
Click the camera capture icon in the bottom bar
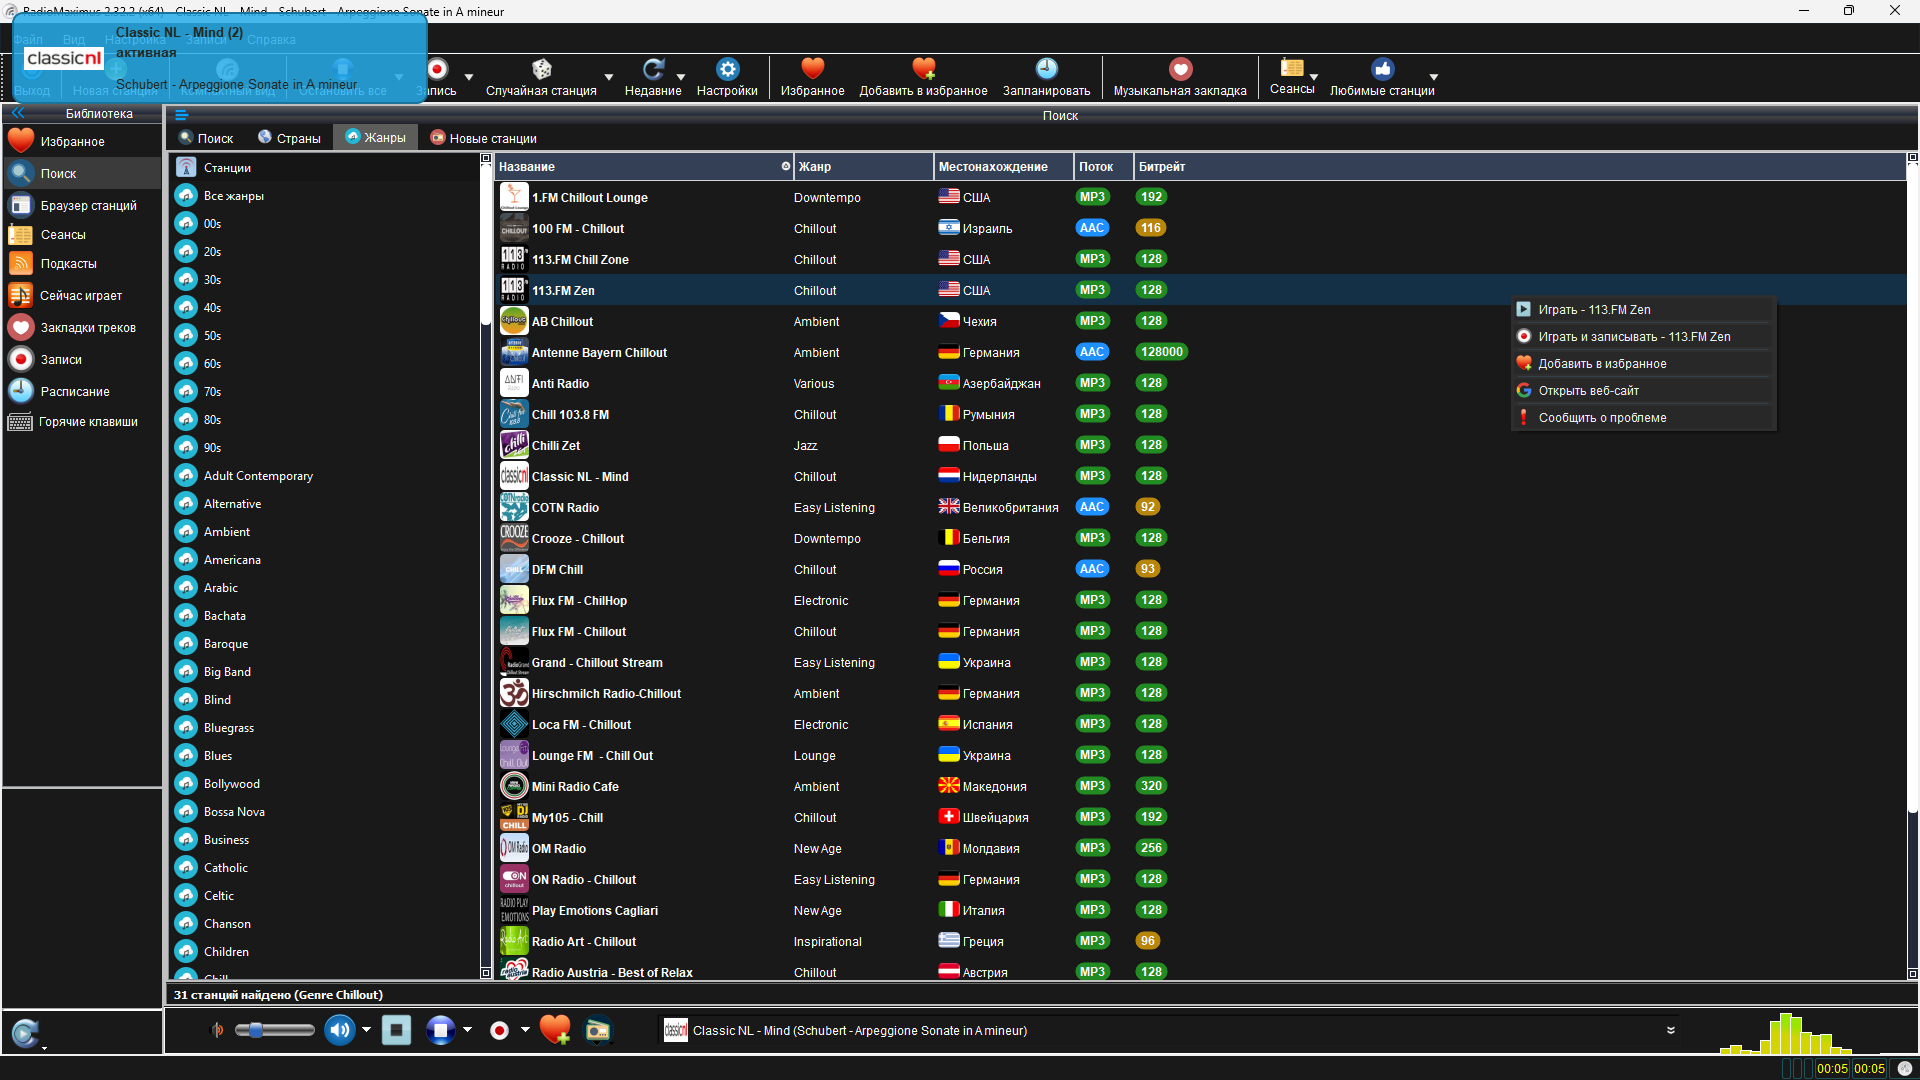tap(597, 1030)
